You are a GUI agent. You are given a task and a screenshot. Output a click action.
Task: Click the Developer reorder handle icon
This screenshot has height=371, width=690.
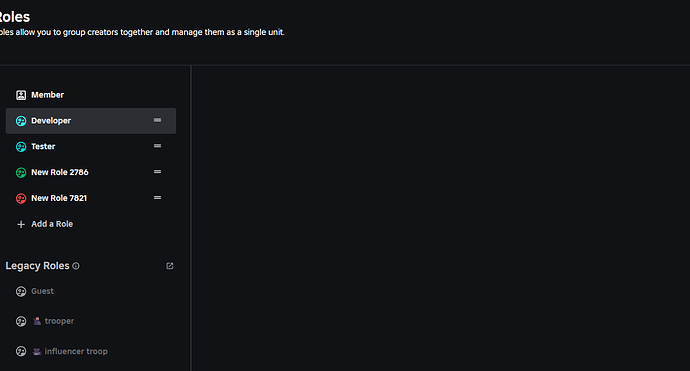pyautogui.click(x=157, y=120)
